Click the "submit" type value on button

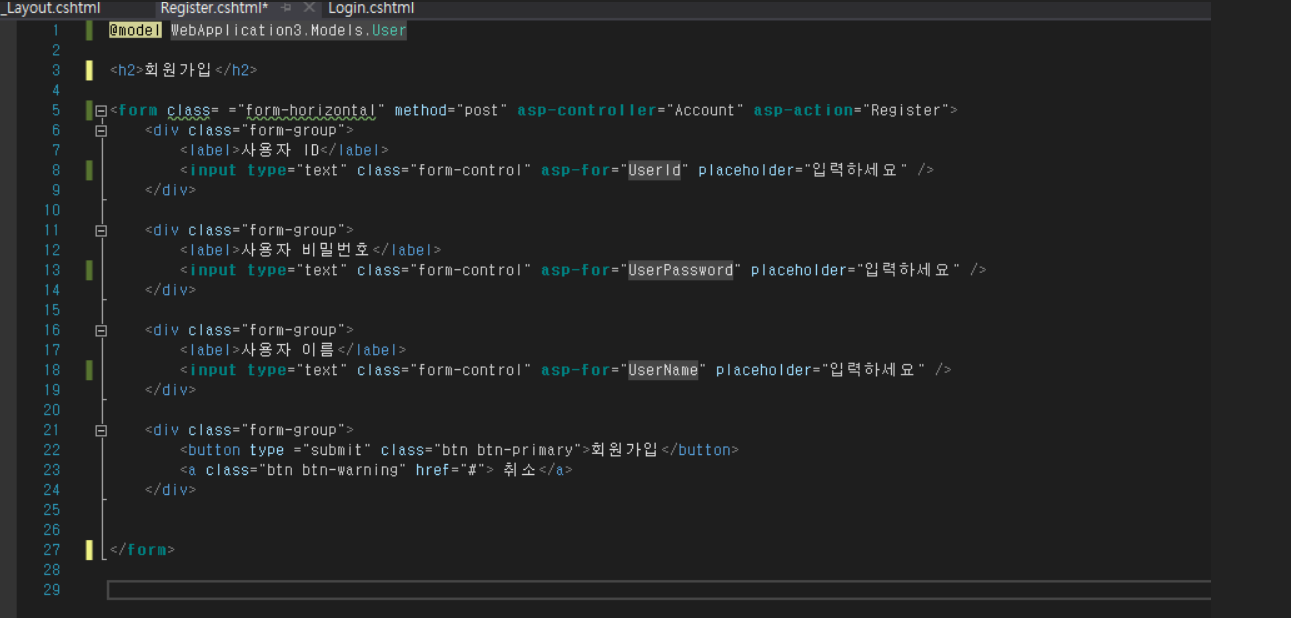(337, 450)
